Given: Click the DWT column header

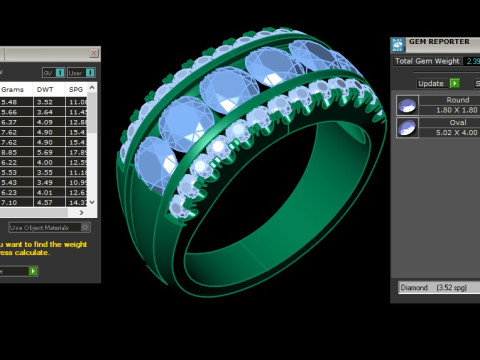Looking at the screenshot, I should coord(45,89).
